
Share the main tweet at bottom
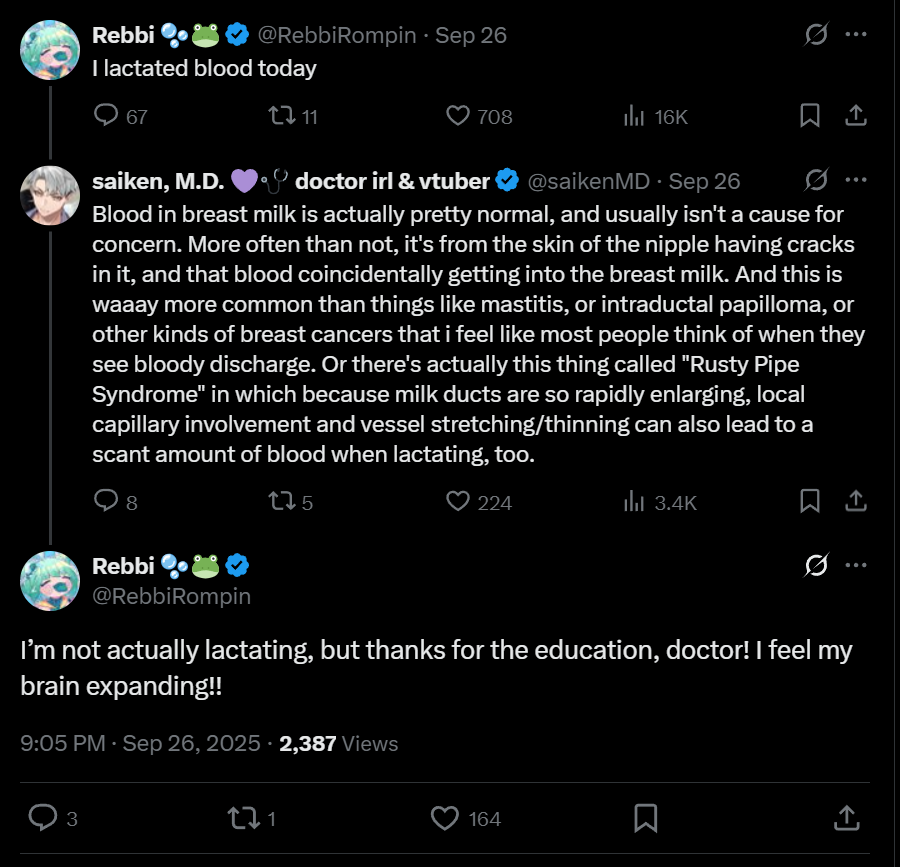click(x=846, y=819)
